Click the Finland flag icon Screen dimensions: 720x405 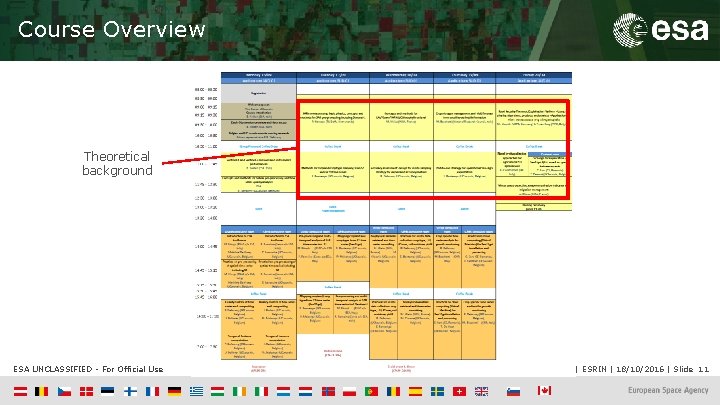[130, 391]
